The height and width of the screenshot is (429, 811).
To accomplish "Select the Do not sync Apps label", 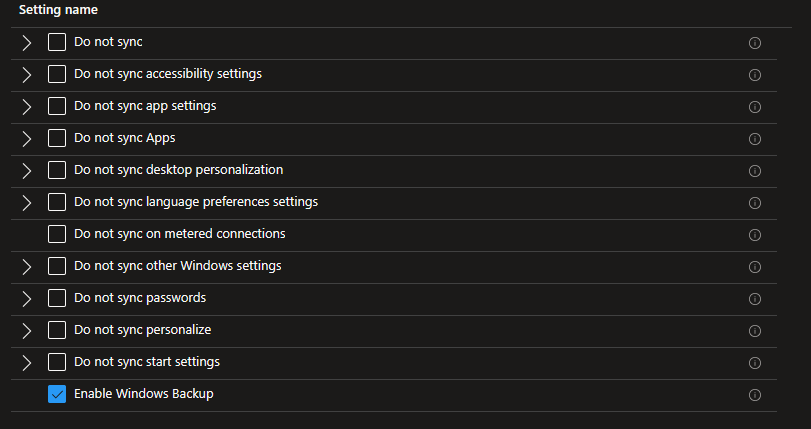I will [x=124, y=138].
